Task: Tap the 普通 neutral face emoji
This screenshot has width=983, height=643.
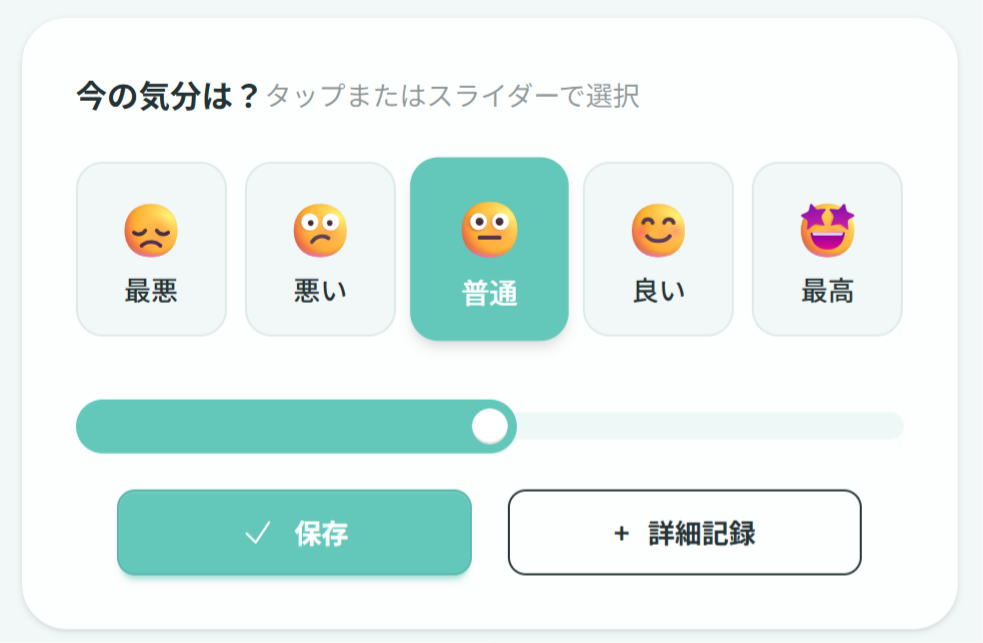Action: [x=488, y=229]
